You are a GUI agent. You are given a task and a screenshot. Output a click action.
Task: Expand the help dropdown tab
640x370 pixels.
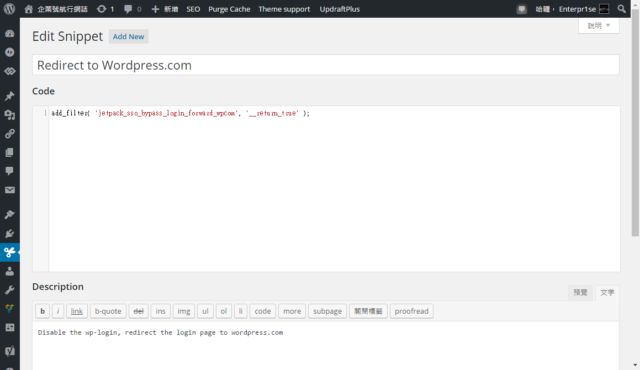coord(598,26)
